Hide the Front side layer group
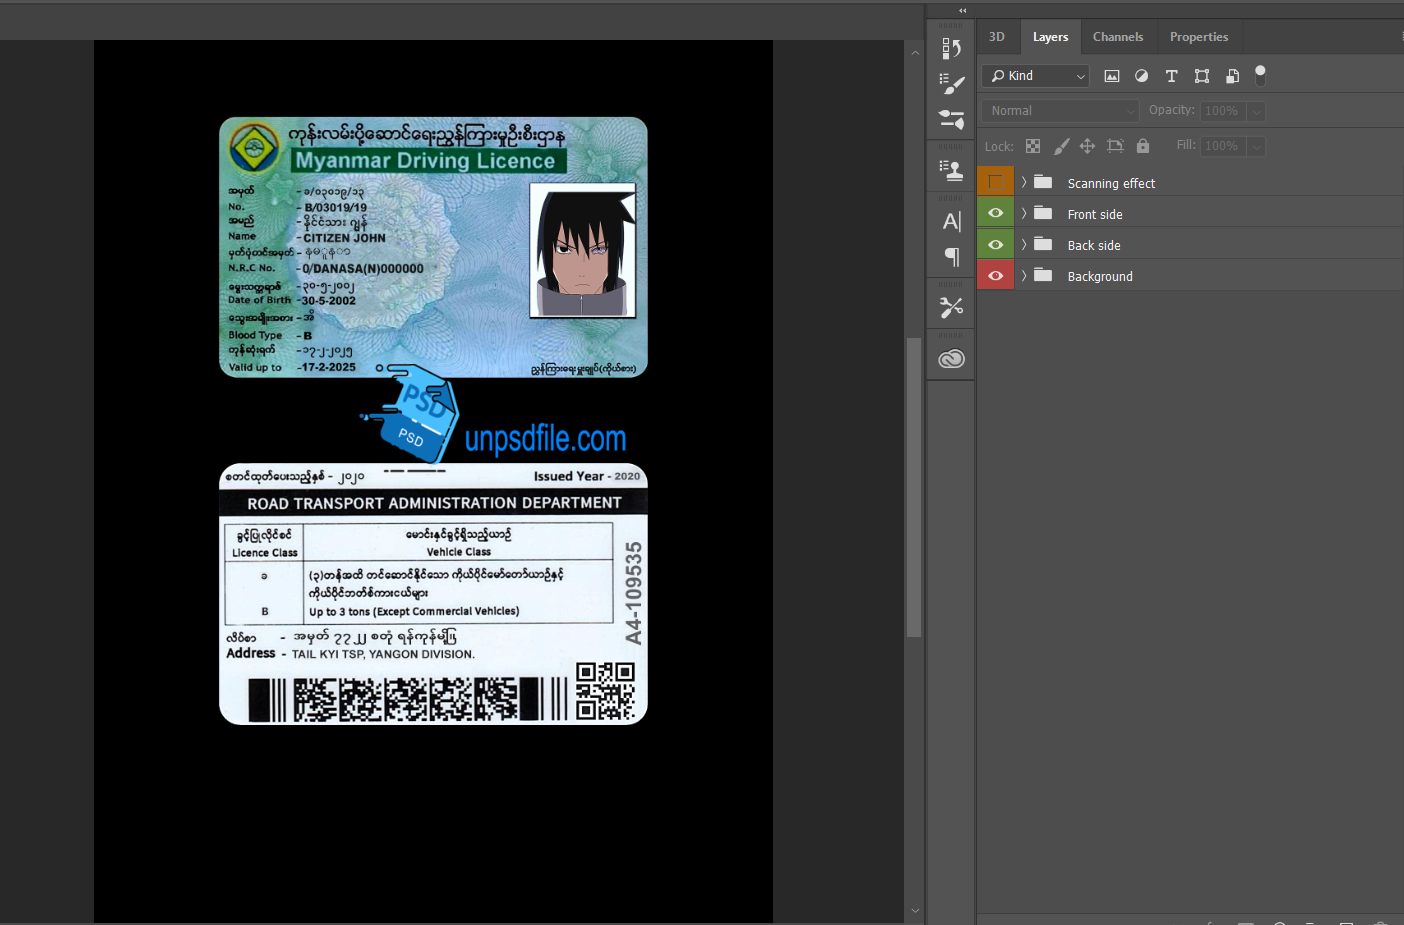1404x925 pixels. 995,213
